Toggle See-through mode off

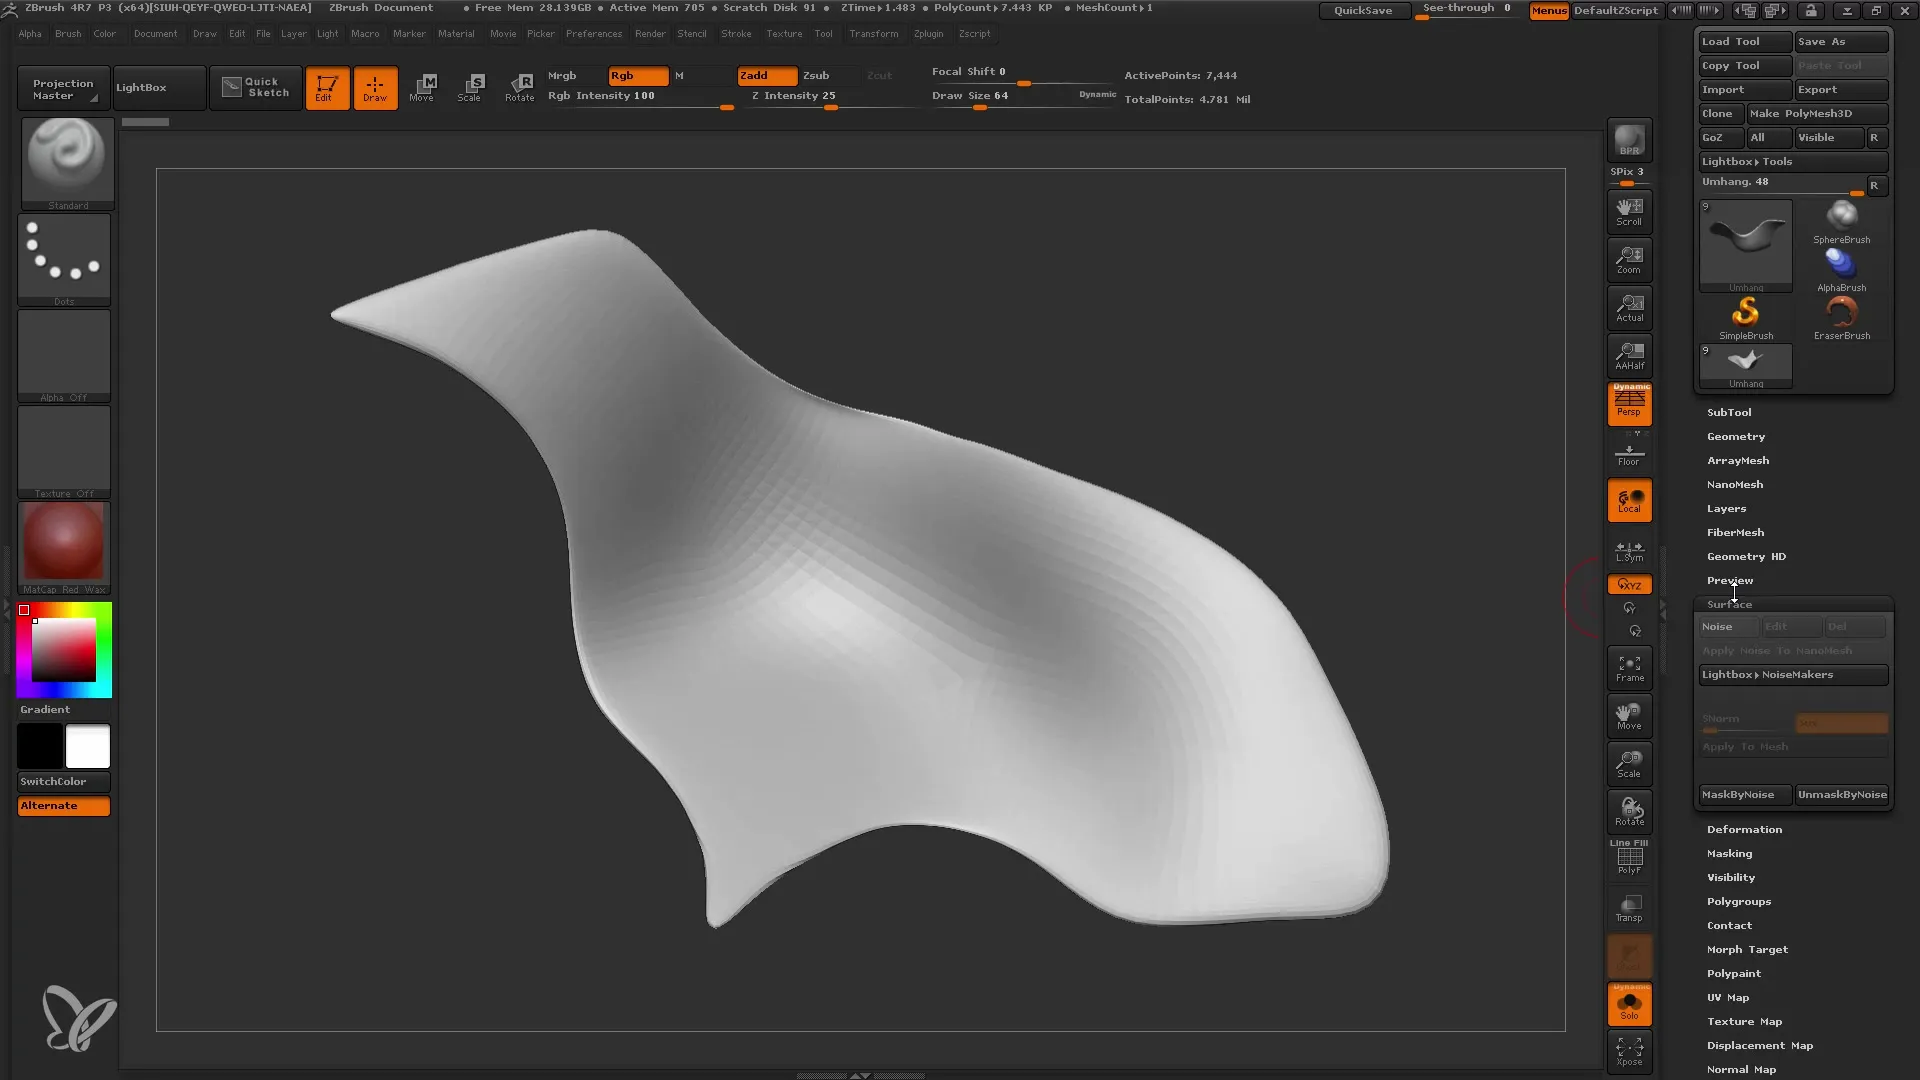[1466, 11]
